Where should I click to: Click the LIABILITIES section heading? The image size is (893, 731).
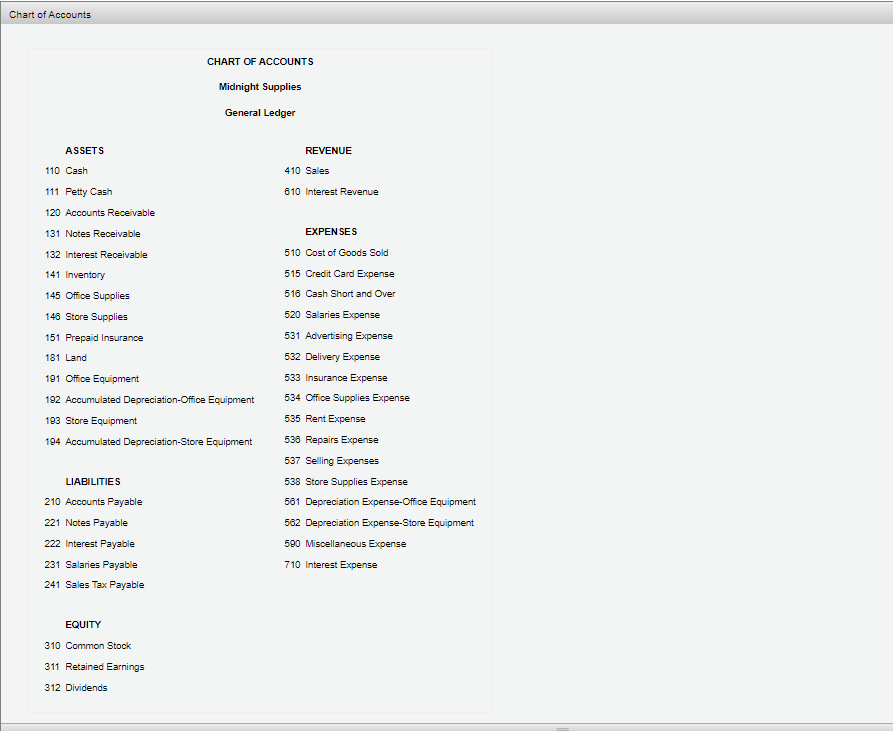93,482
